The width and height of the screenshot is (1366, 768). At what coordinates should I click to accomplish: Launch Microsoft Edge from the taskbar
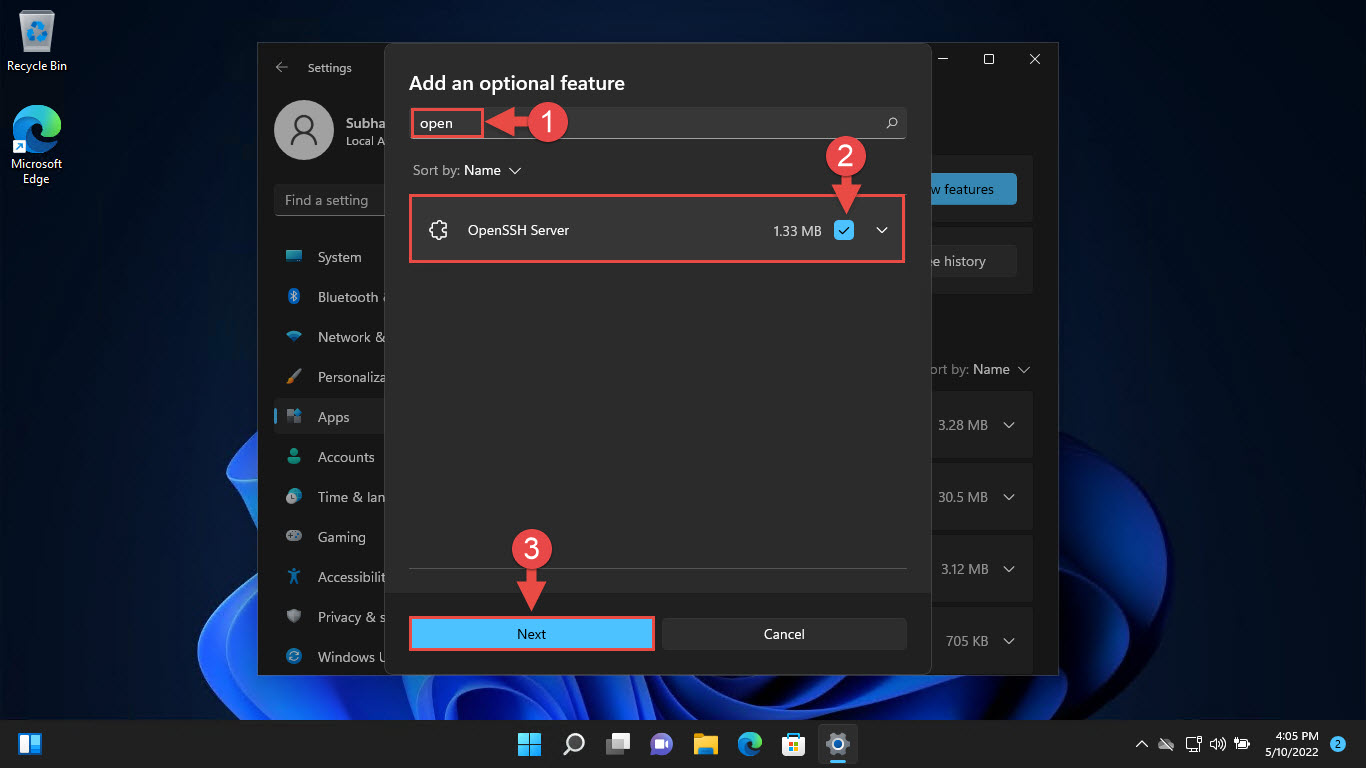click(749, 743)
